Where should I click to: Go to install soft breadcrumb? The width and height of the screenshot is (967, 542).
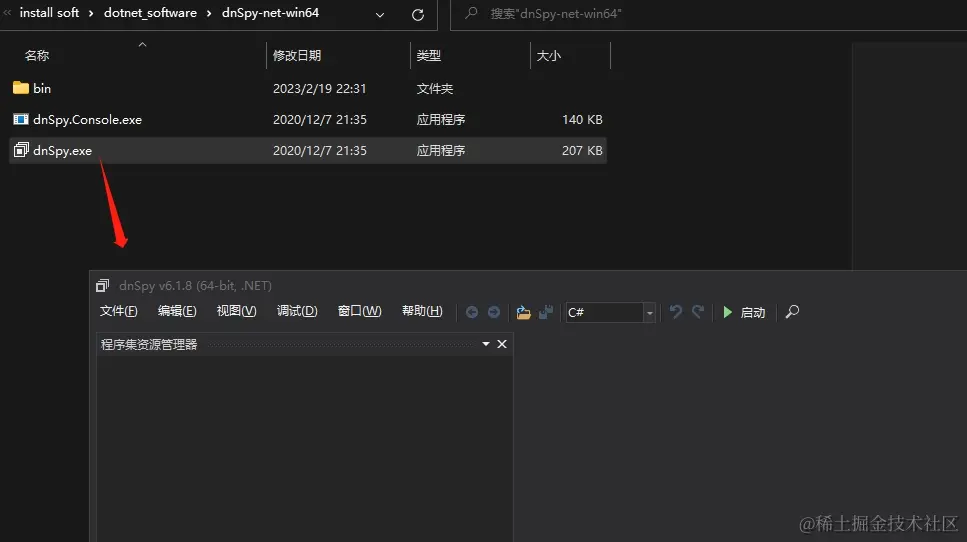(49, 13)
